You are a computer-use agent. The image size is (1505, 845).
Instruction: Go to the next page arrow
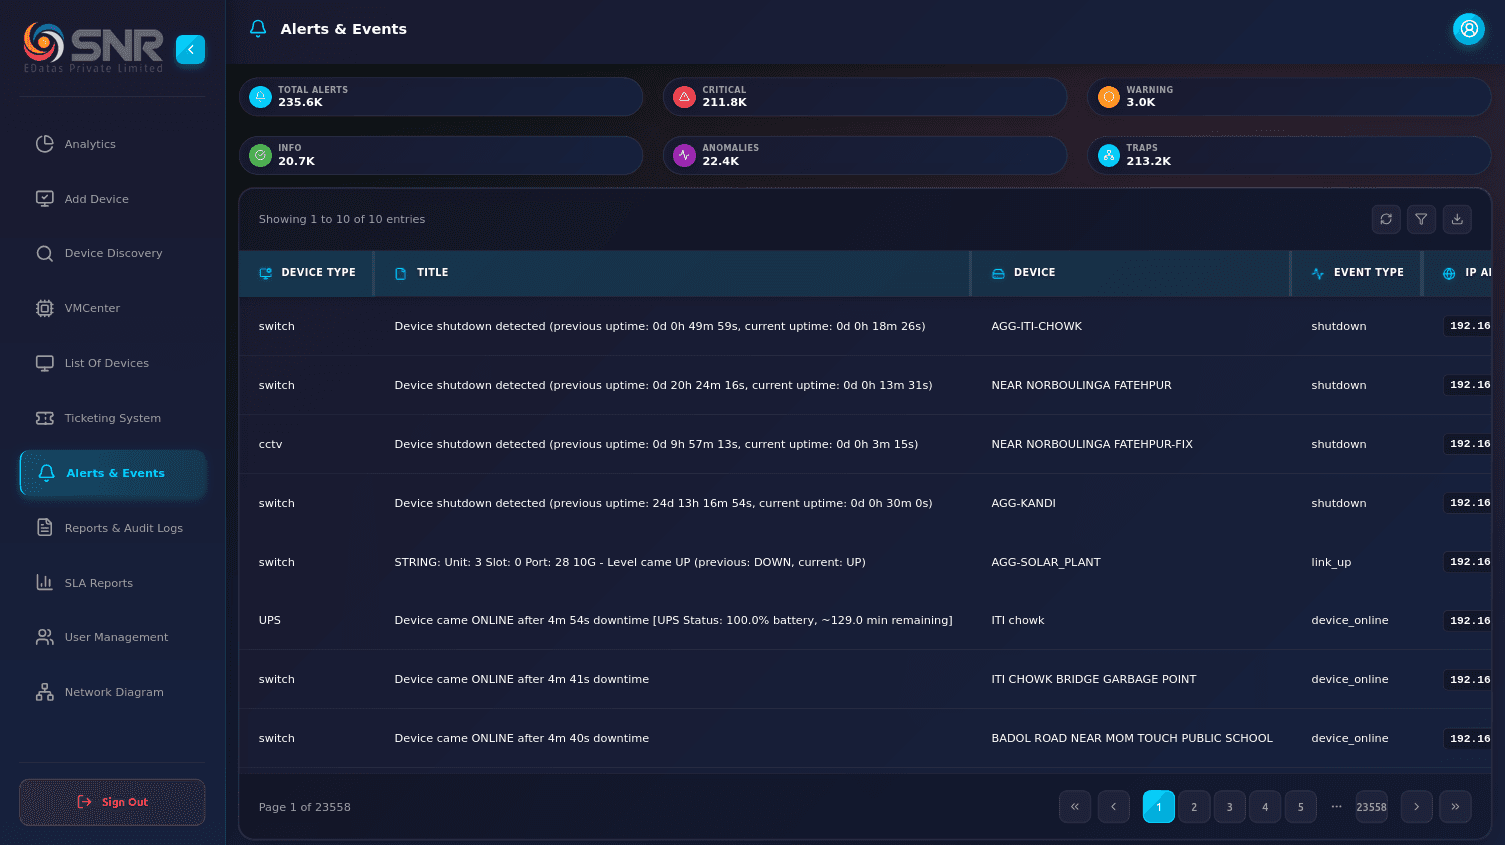(1416, 807)
